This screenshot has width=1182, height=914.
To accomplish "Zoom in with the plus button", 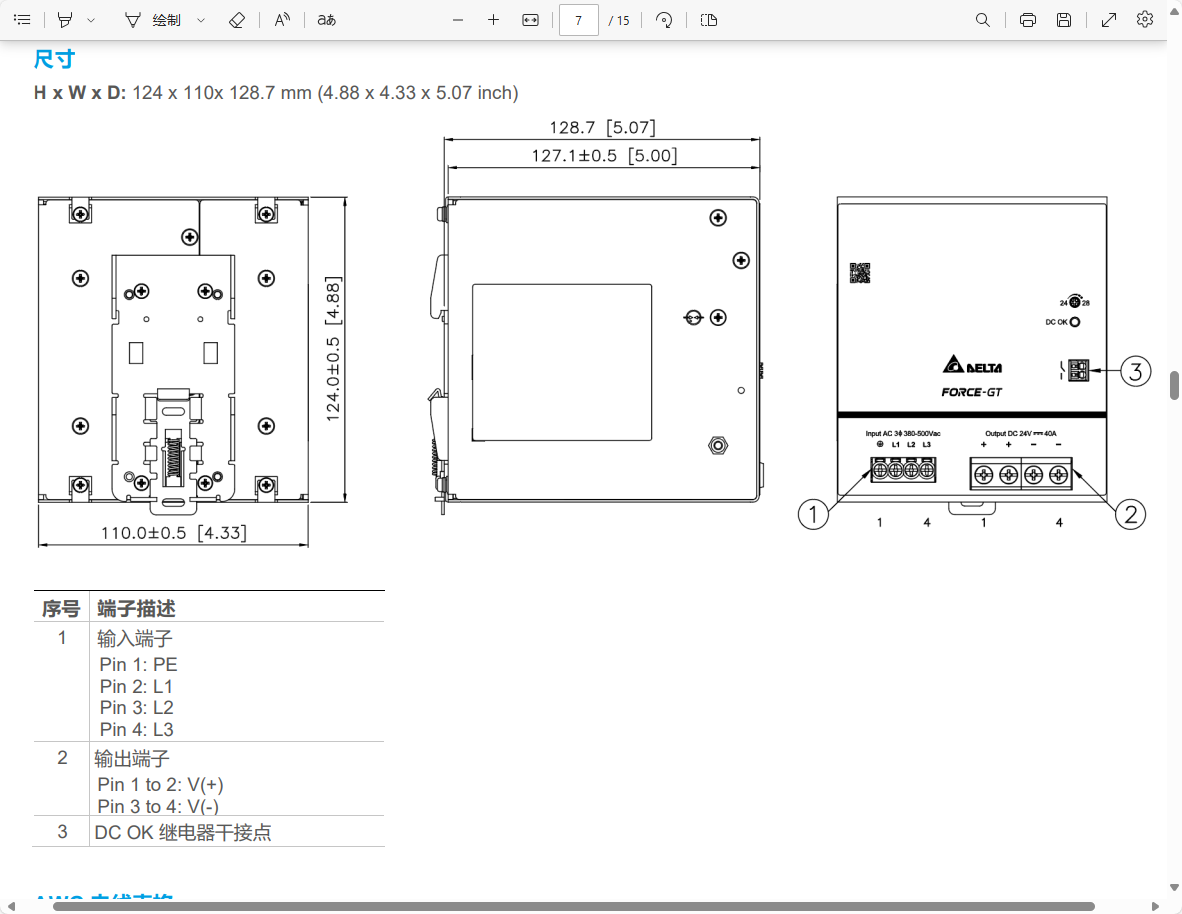I will tap(493, 20).
